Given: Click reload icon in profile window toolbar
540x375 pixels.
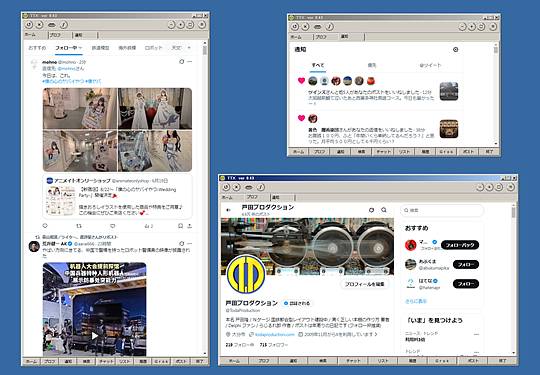Looking at the screenshot, I should tap(226, 187).
